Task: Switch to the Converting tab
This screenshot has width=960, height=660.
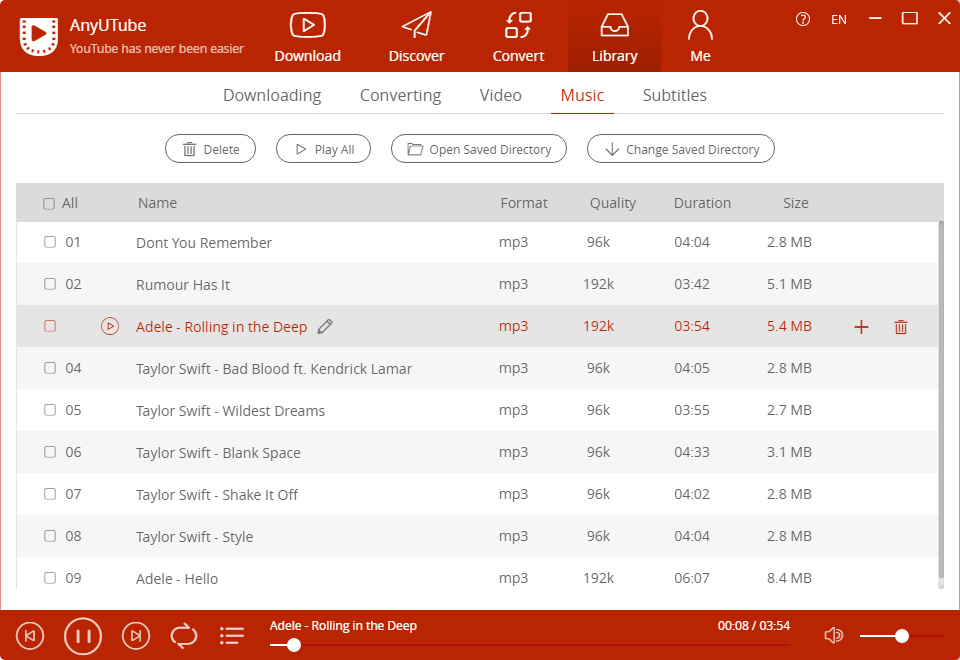Action: click(x=400, y=96)
